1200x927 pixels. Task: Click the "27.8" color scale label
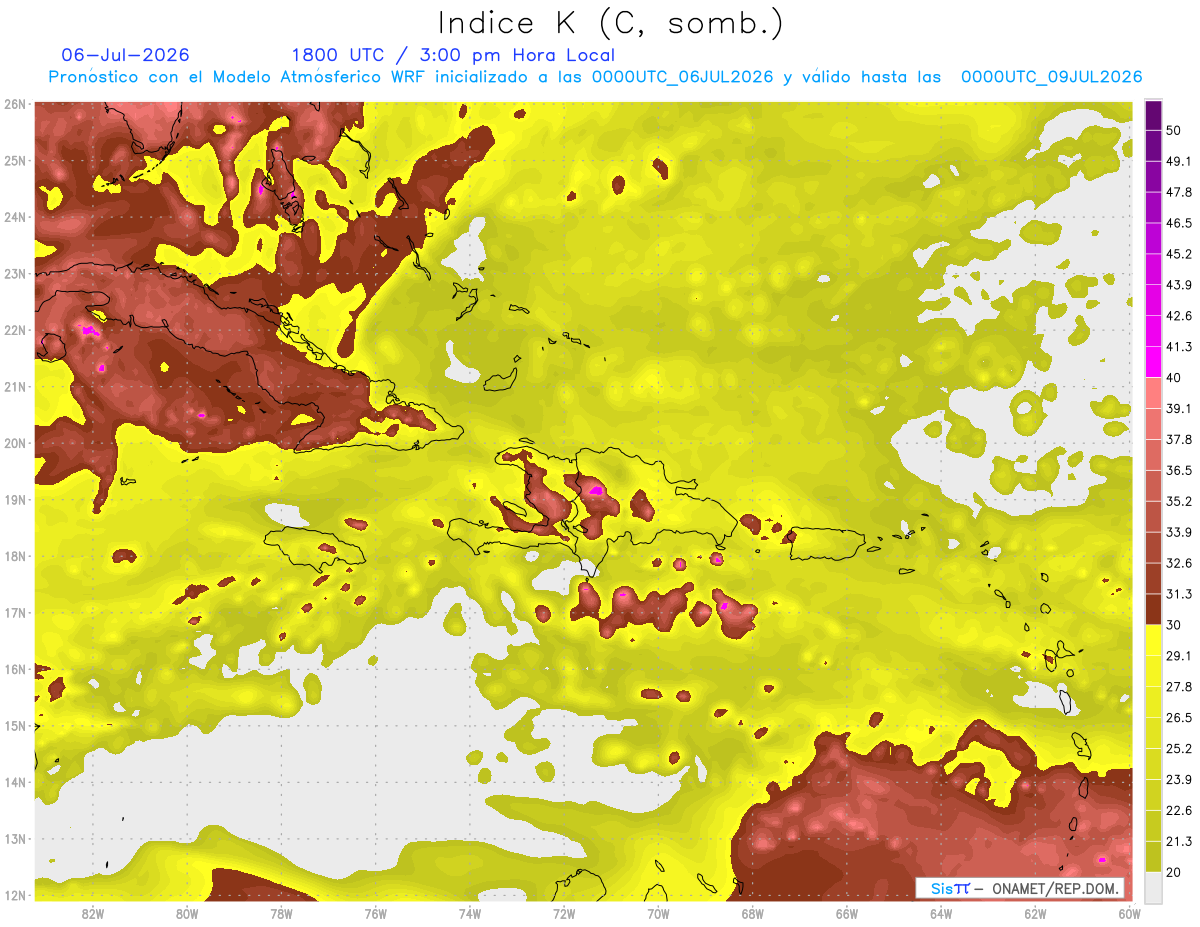click(x=1179, y=686)
